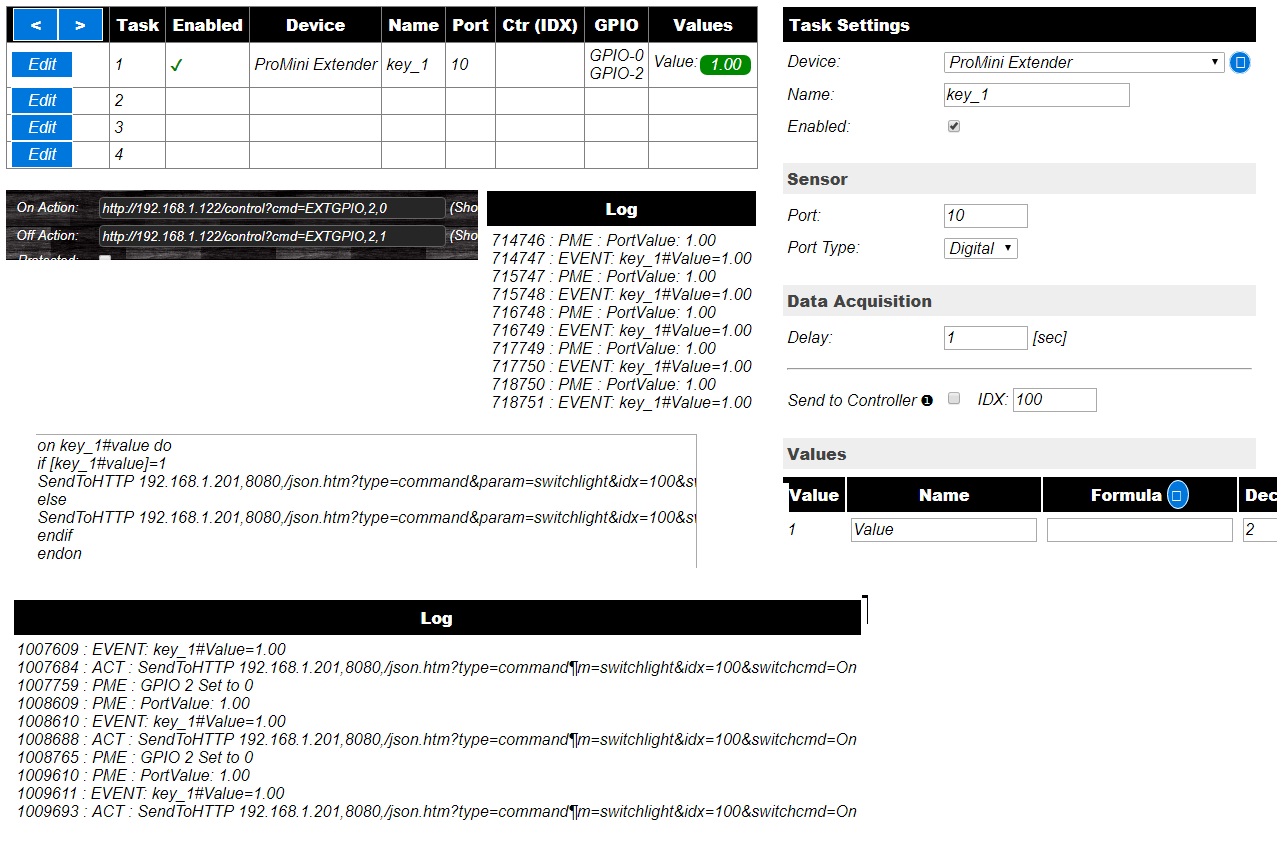
Task: Click the Delay input field
Action: 986,338
